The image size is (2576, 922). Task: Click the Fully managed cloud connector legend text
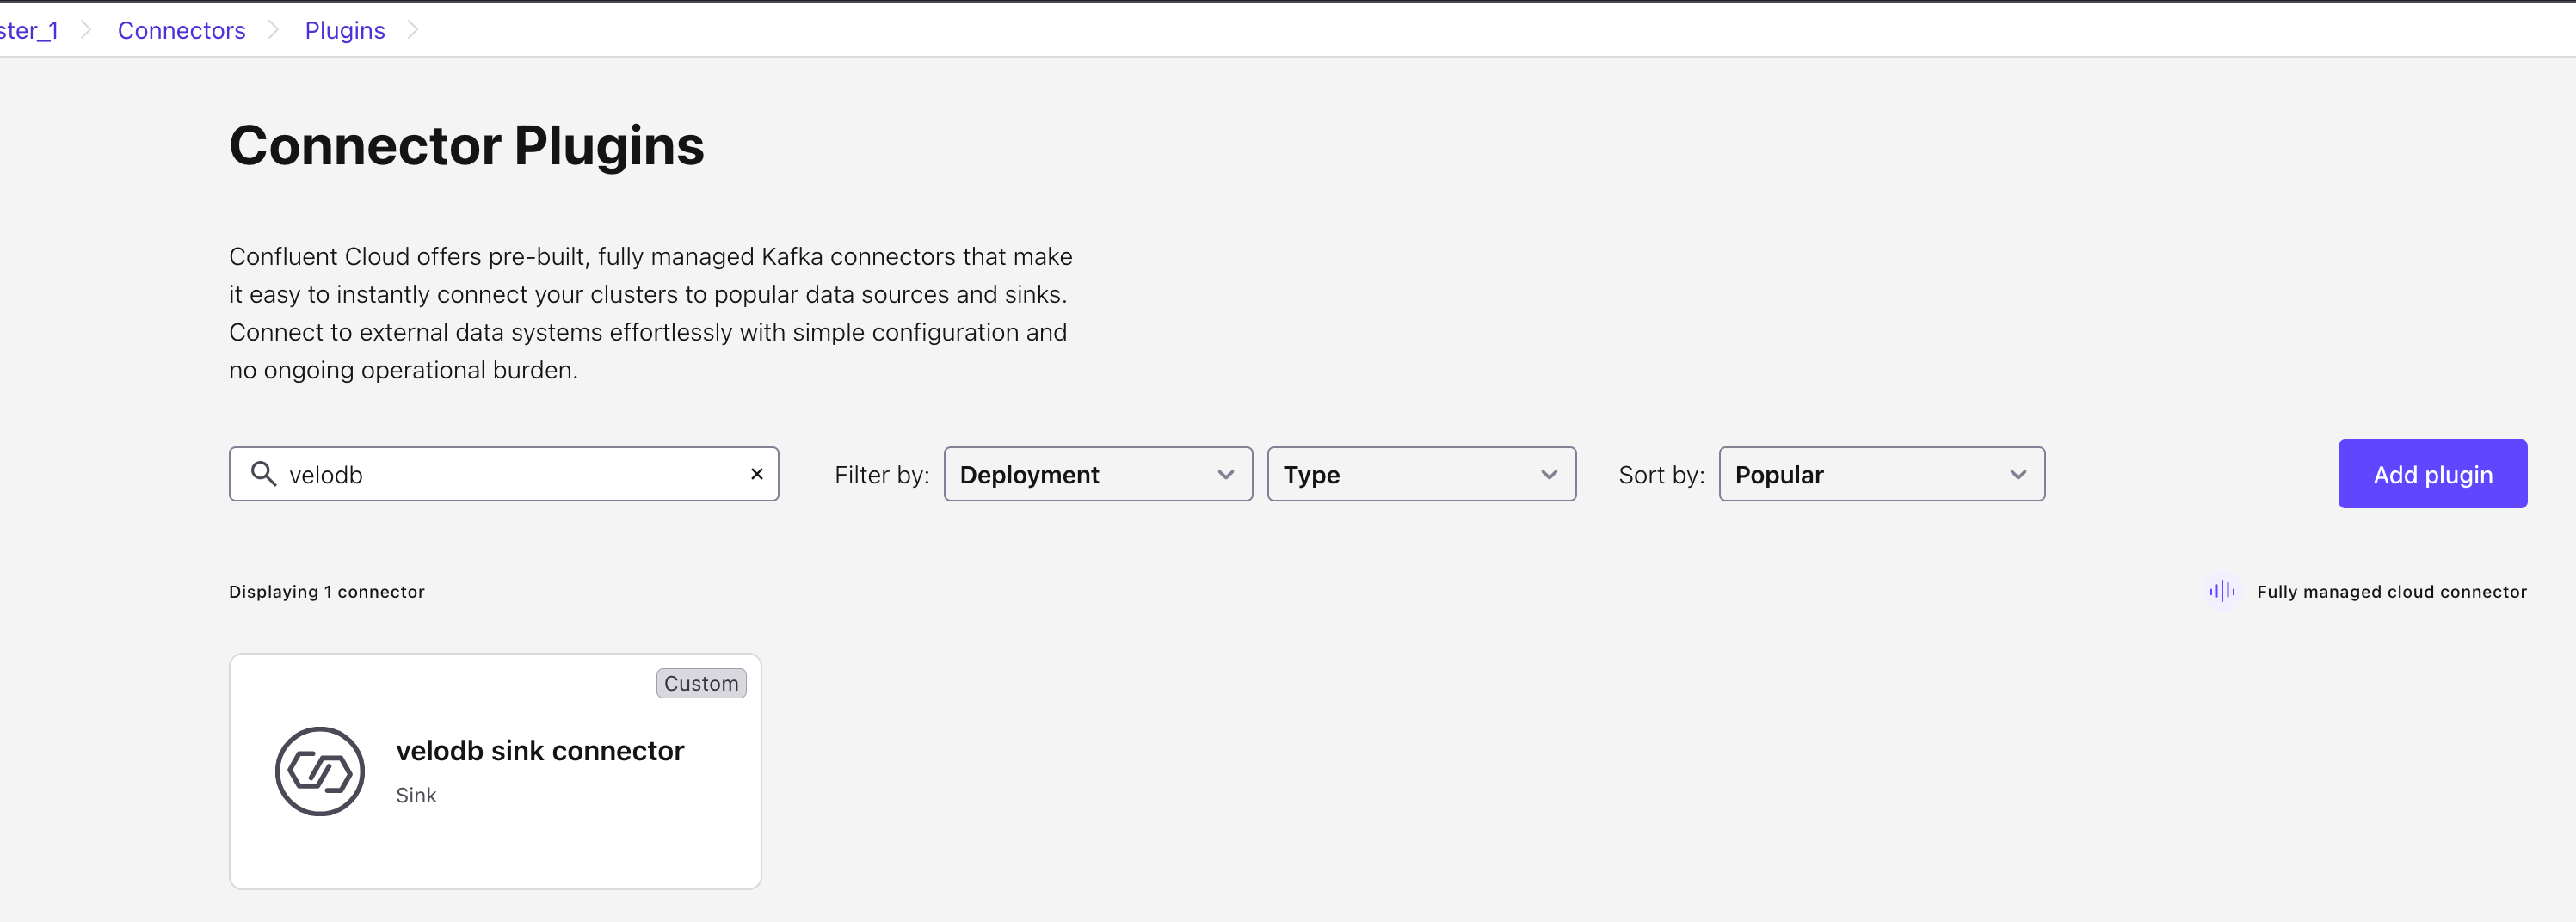(x=2392, y=591)
